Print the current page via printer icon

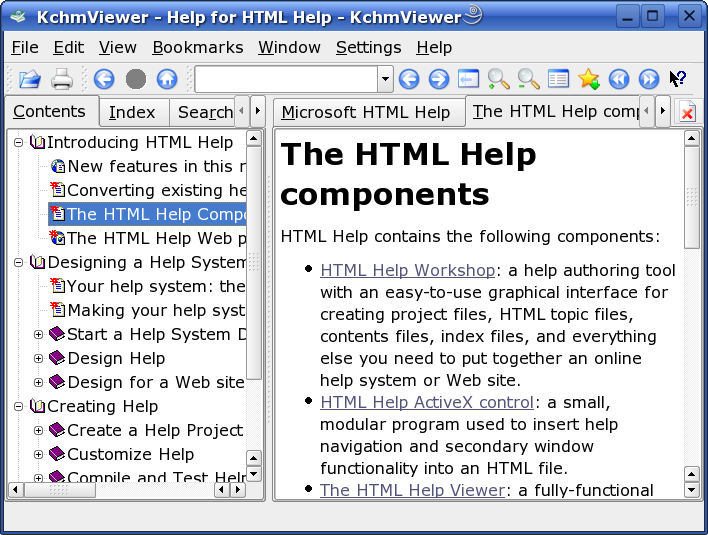[x=62, y=79]
